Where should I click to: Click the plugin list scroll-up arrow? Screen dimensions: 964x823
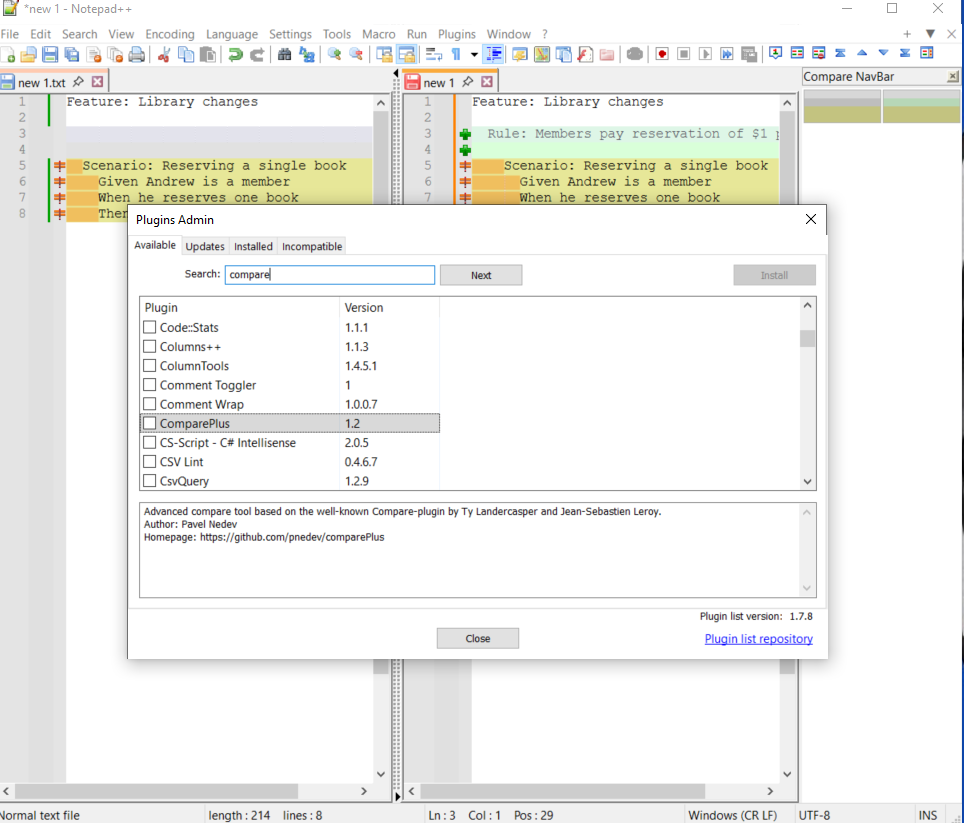(807, 305)
